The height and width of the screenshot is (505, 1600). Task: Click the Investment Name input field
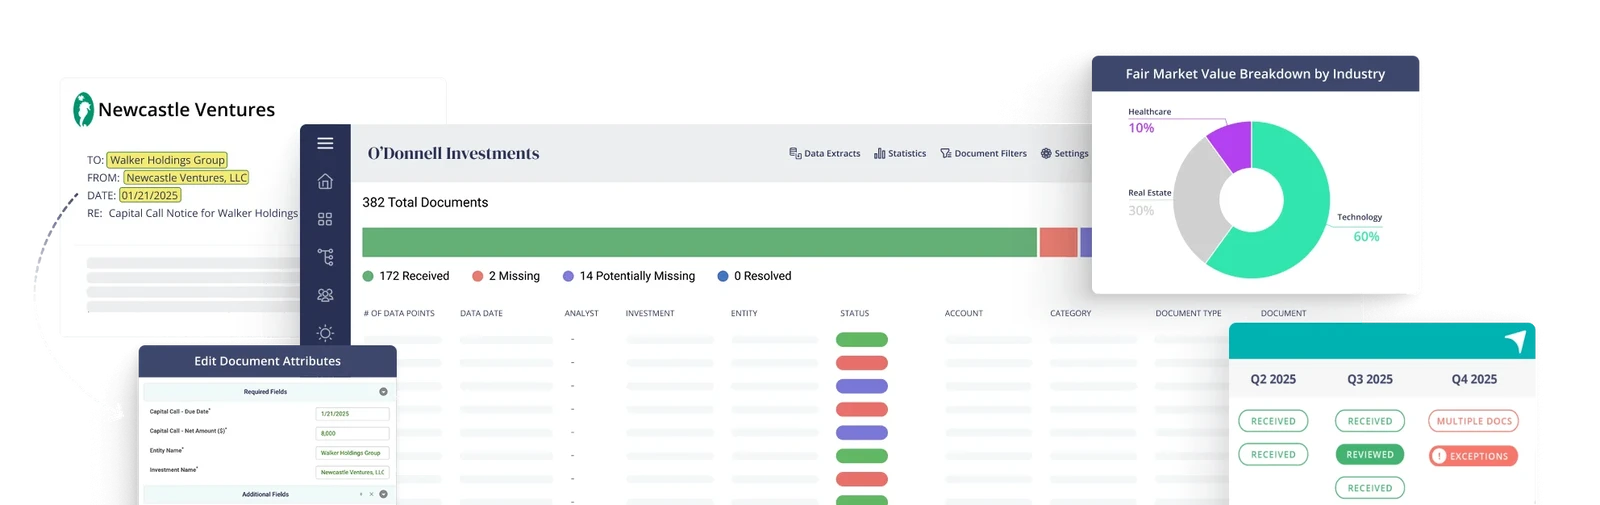352,472
